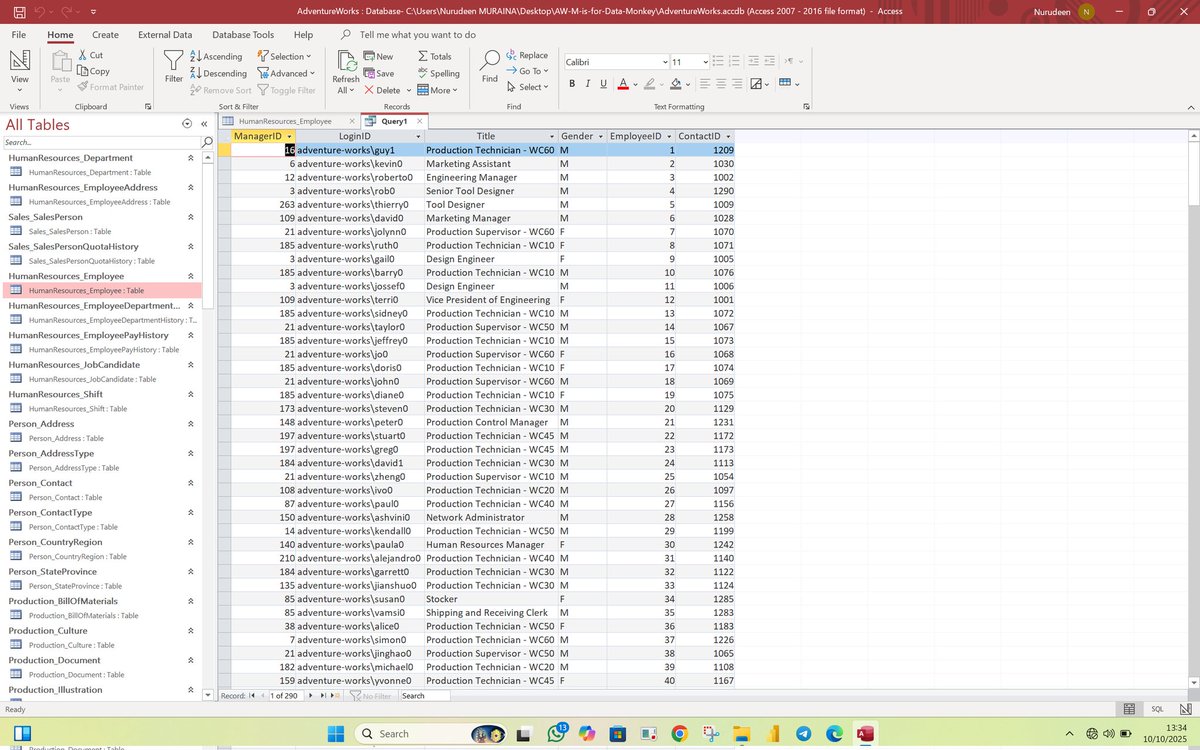Viewport: 1200px width, 750px height.
Task: Click the Cut command
Action: click(x=89, y=55)
